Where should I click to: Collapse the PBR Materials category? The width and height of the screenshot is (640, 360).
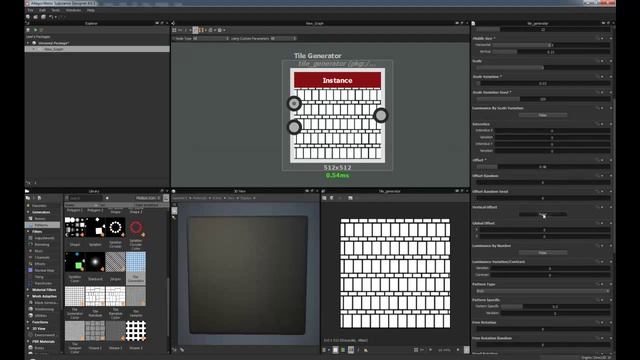point(28,342)
